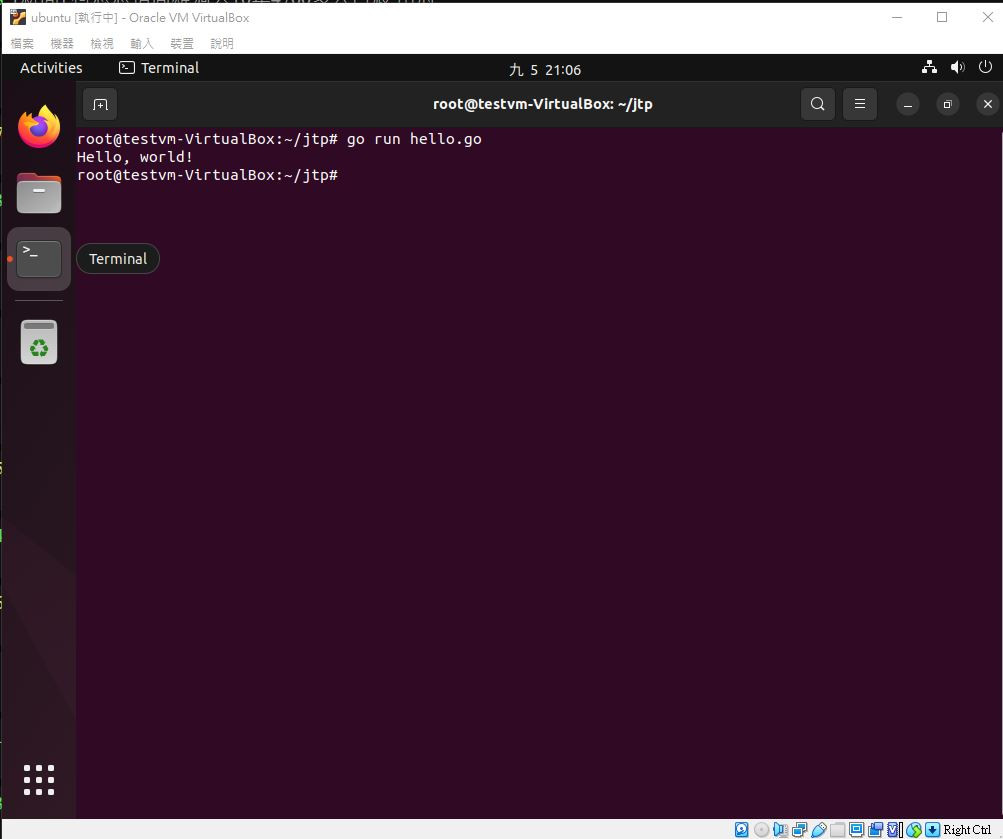Open the 檢視 menu in VirtualBox

[102, 43]
